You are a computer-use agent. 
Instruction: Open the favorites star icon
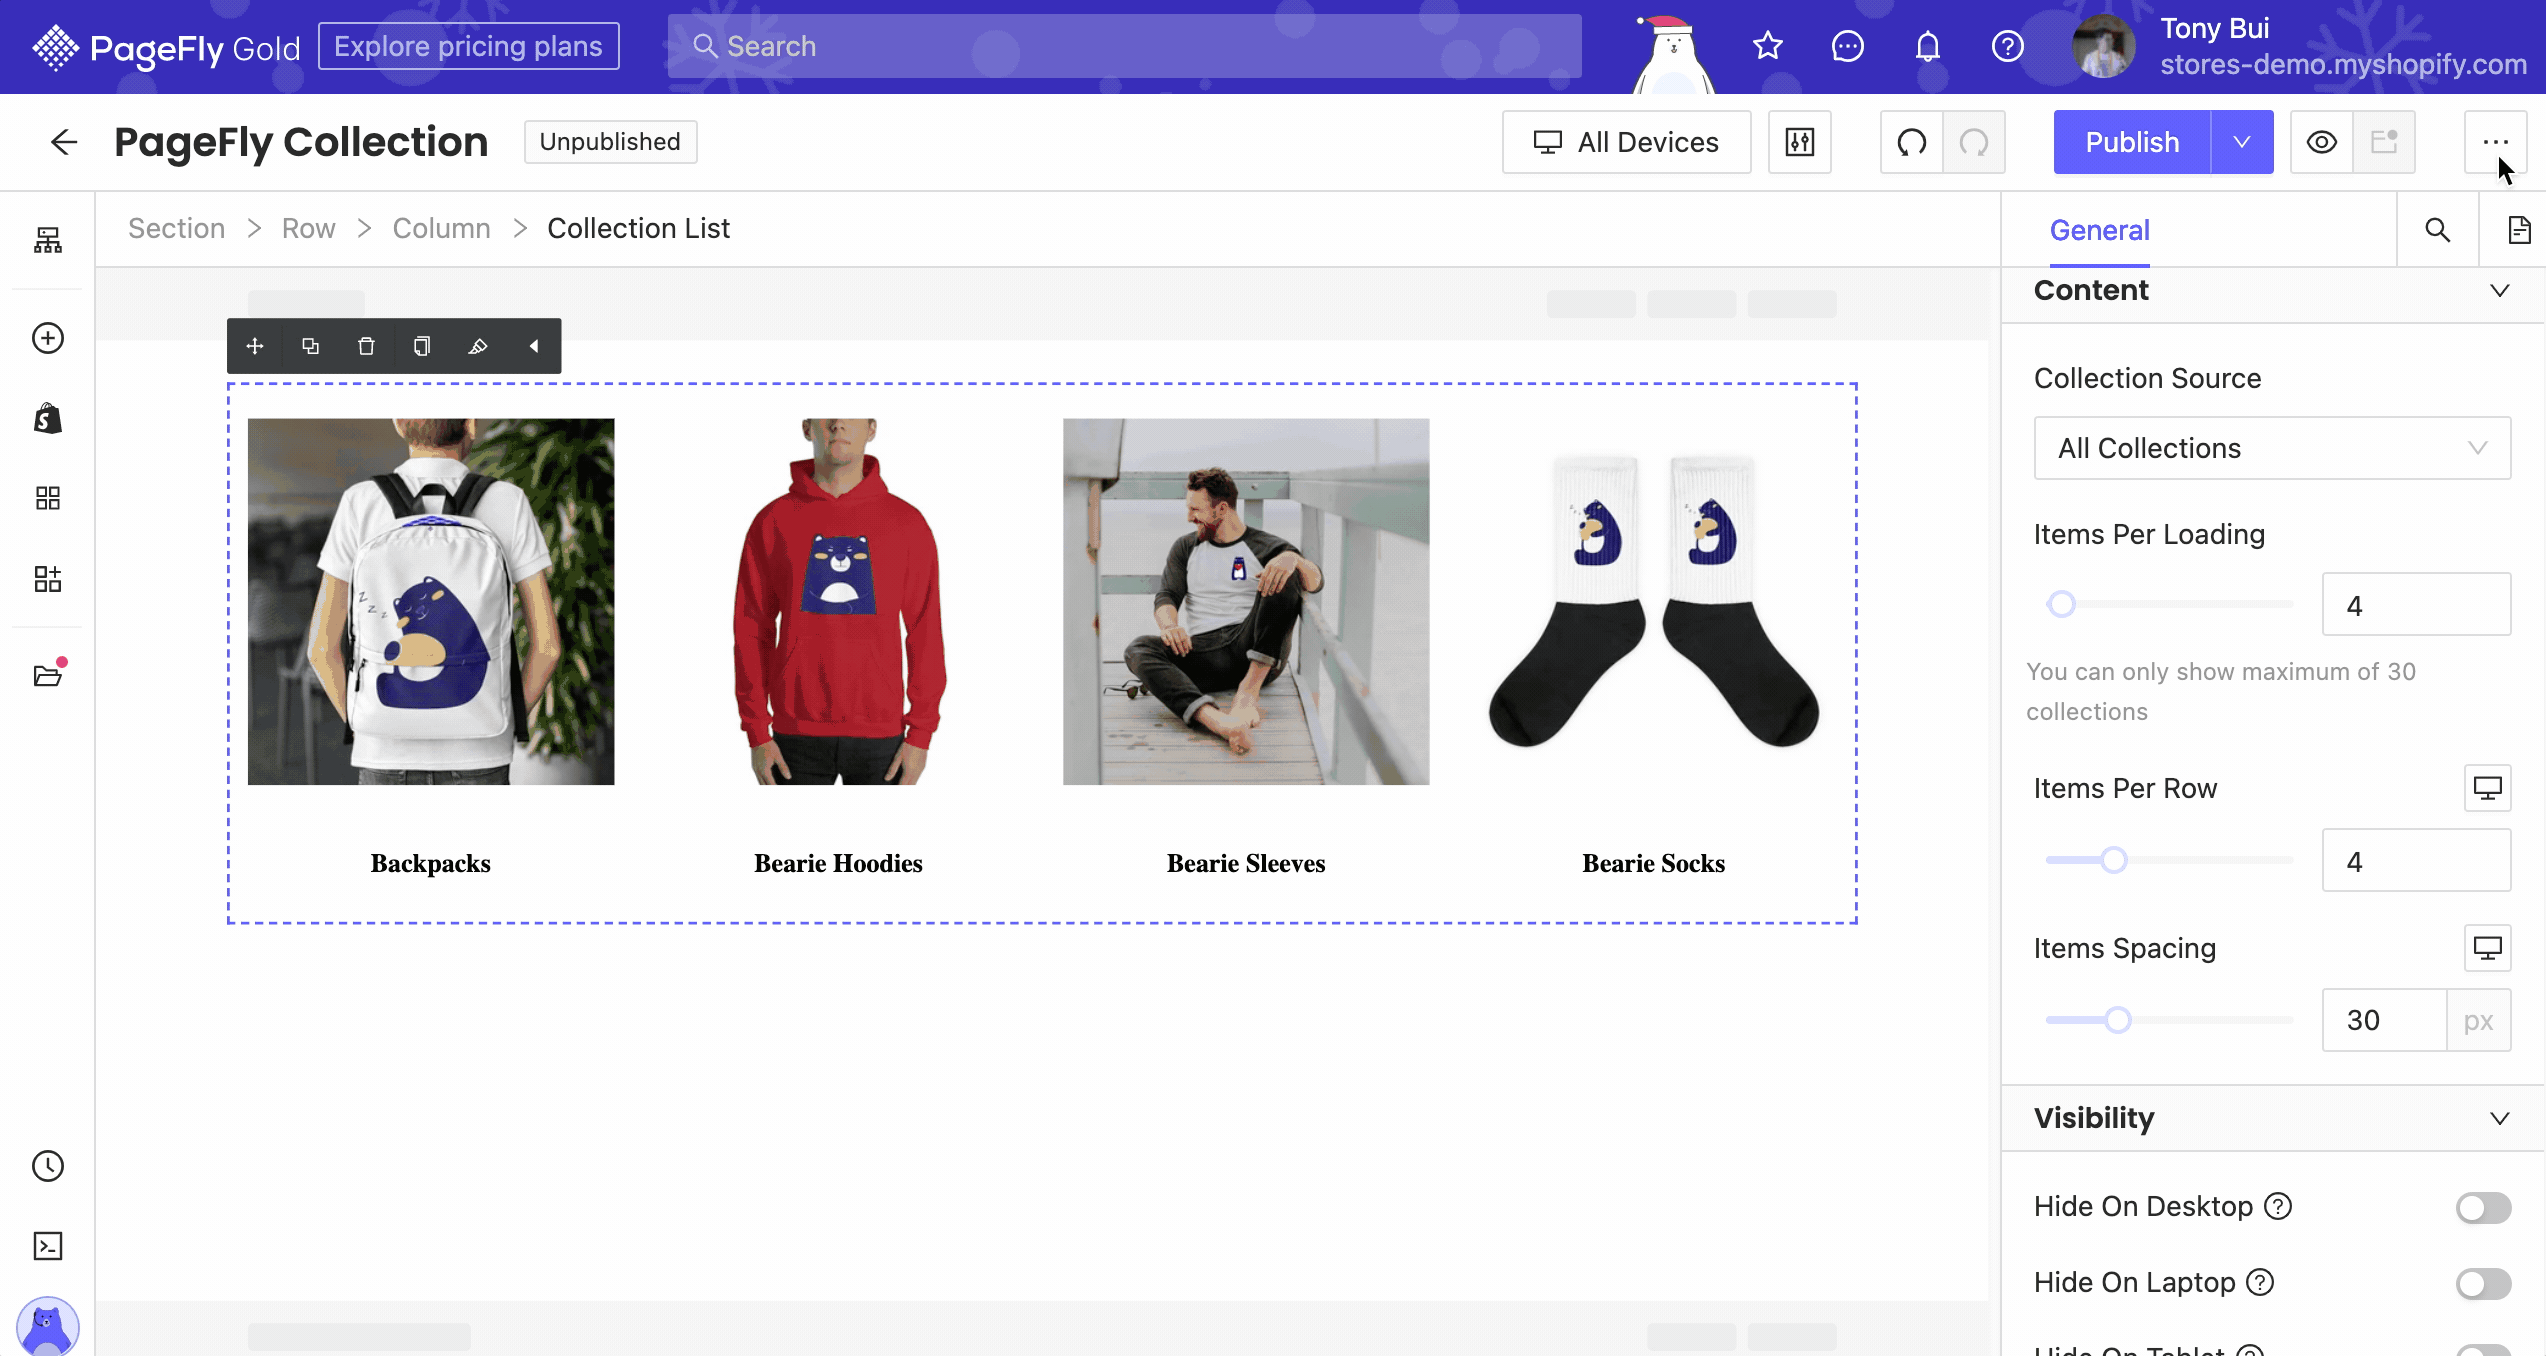pyautogui.click(x=1768, y=46)
